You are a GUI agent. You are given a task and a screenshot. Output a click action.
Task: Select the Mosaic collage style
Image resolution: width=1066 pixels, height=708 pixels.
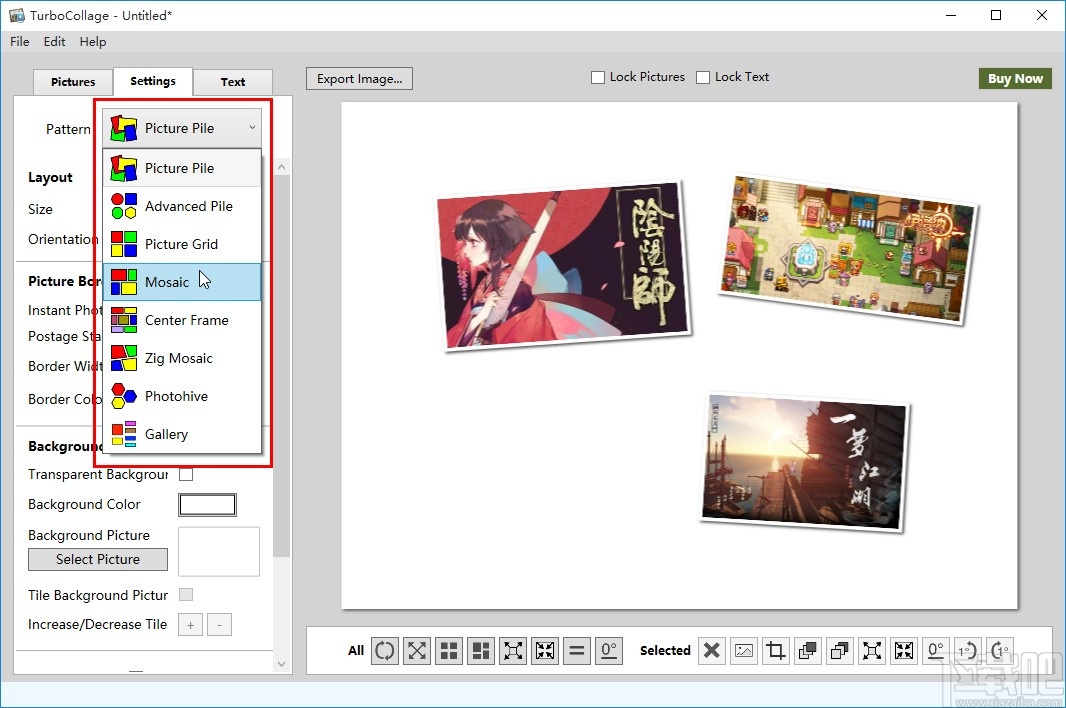pyautogui.click(x=167, y=282)
